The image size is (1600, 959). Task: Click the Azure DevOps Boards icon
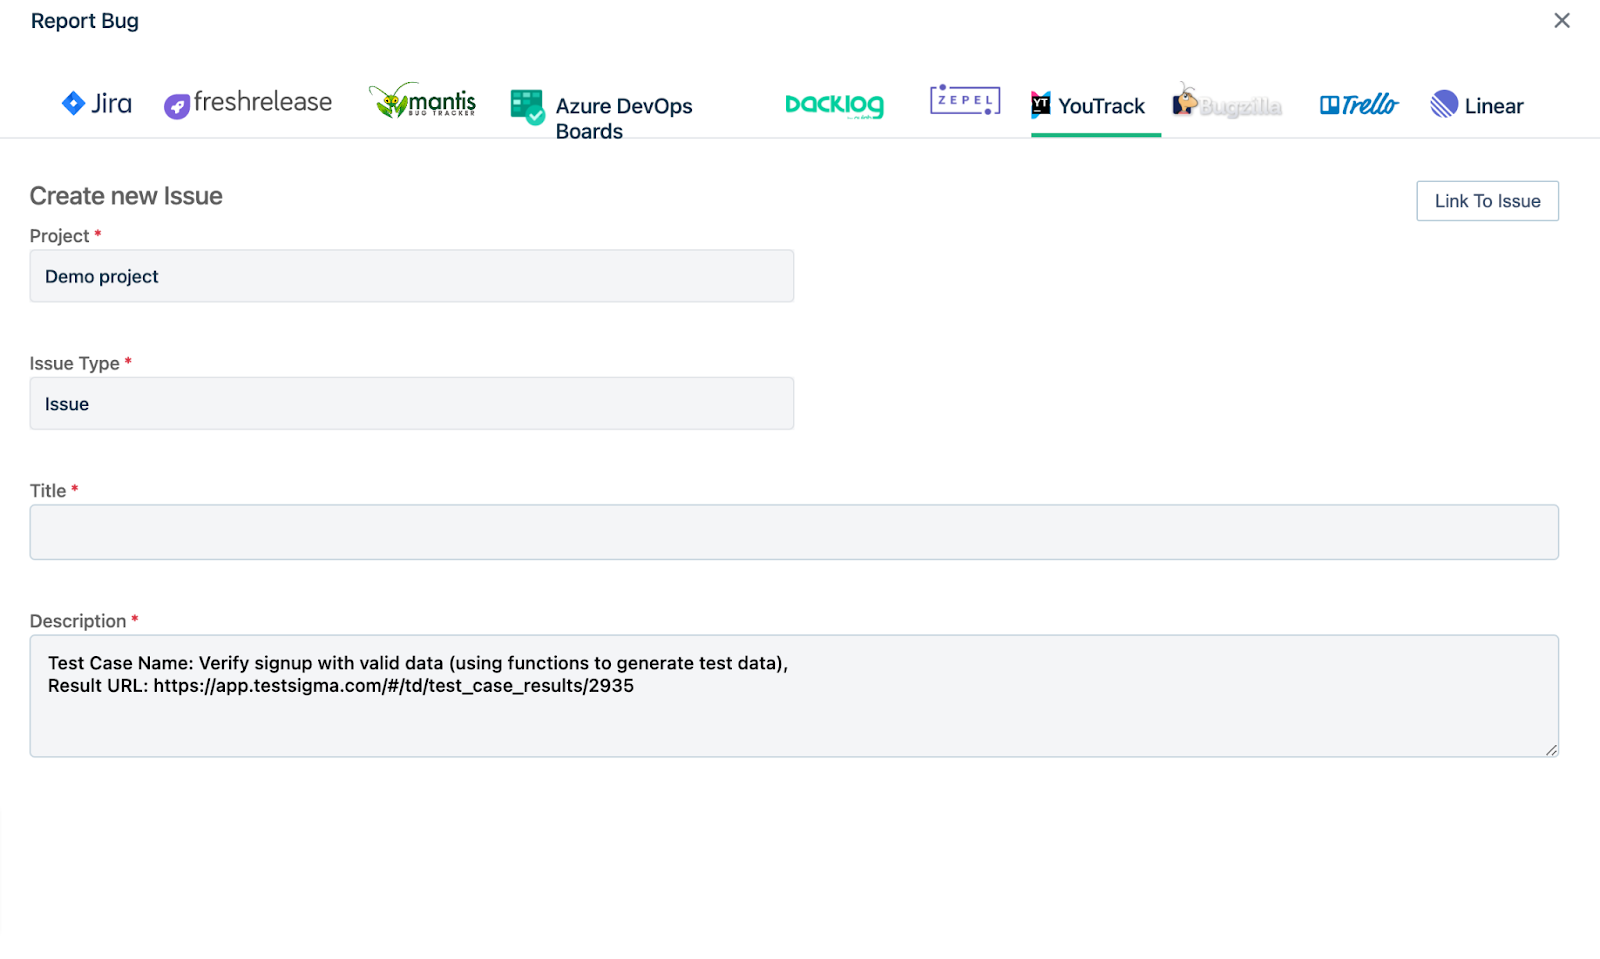coord(527,106)
